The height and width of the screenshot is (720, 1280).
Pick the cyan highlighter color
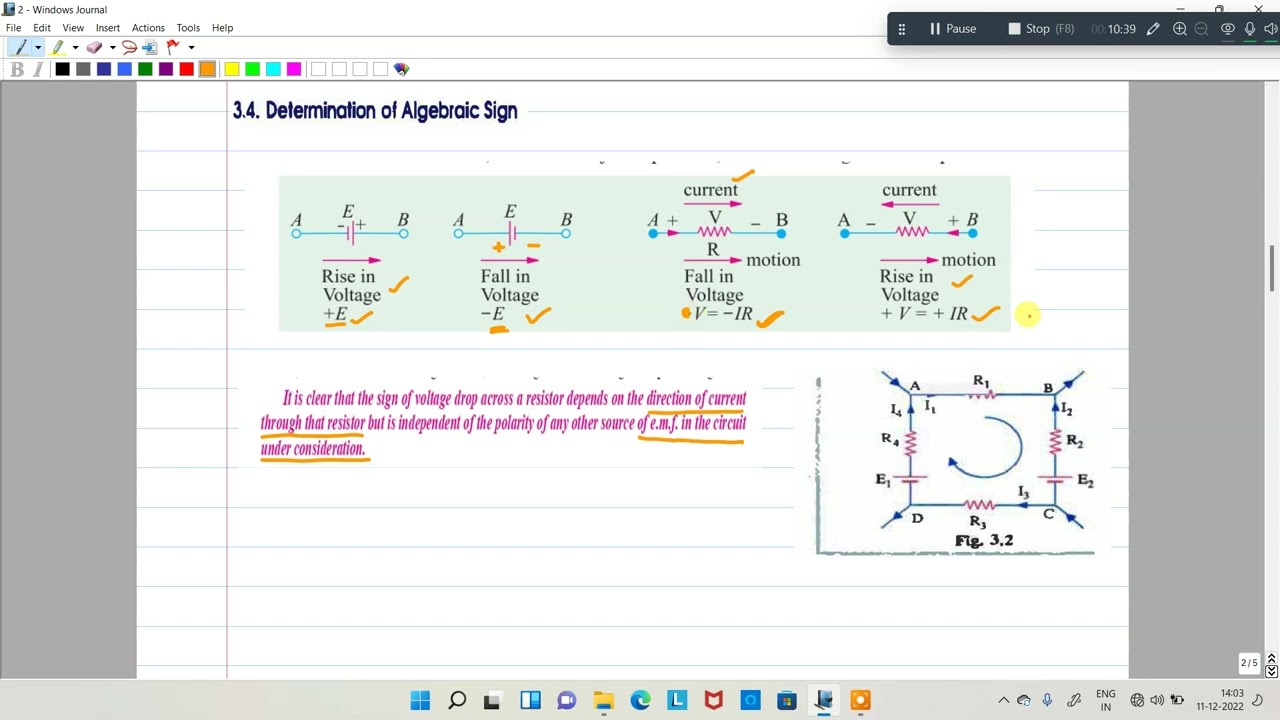pyautogui.click(x=273, y=69)
